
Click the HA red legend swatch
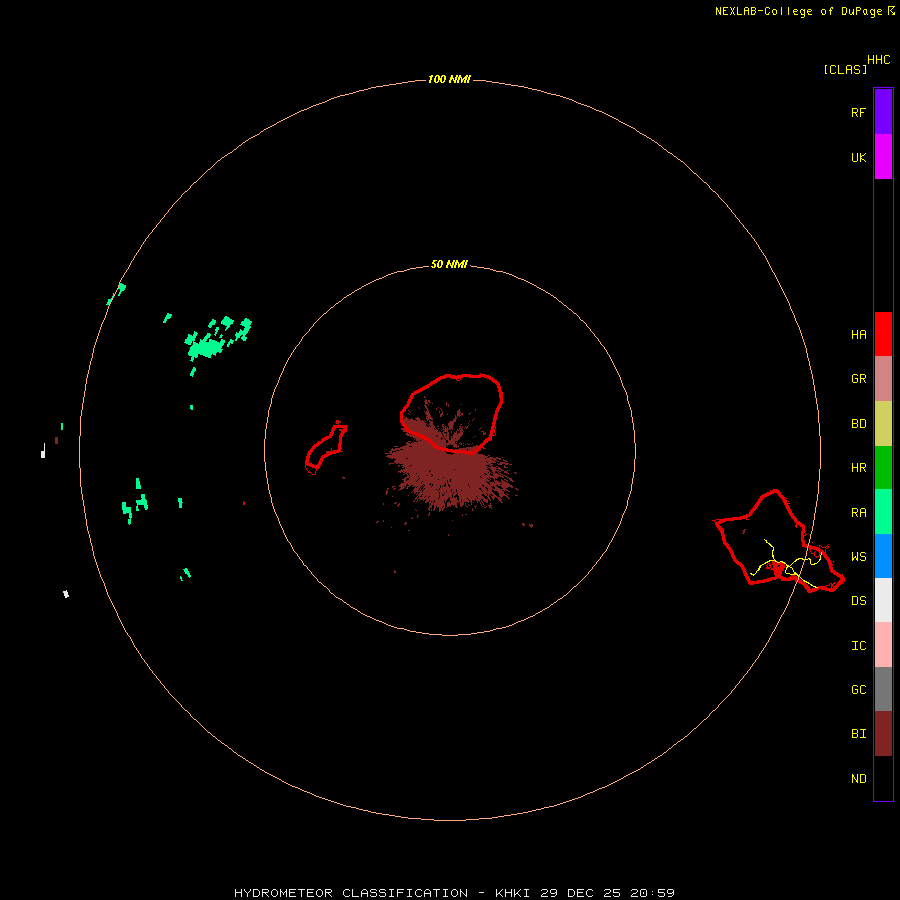(x=883, y=334)
